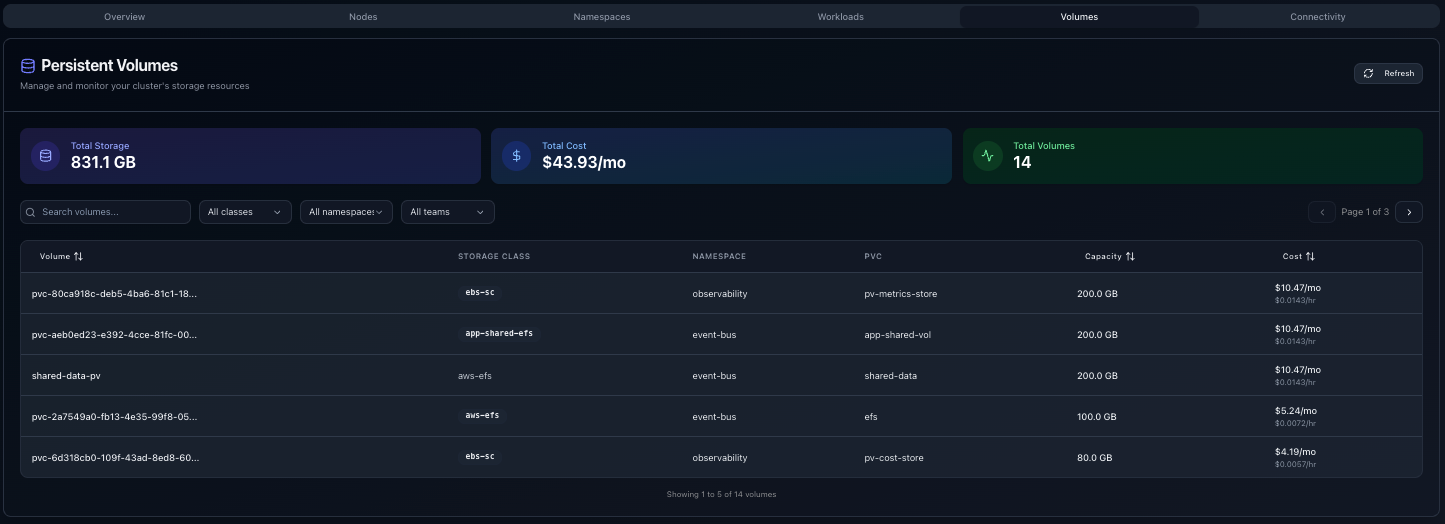
Task: Click the Total Storage database icon
Action: 45,156
